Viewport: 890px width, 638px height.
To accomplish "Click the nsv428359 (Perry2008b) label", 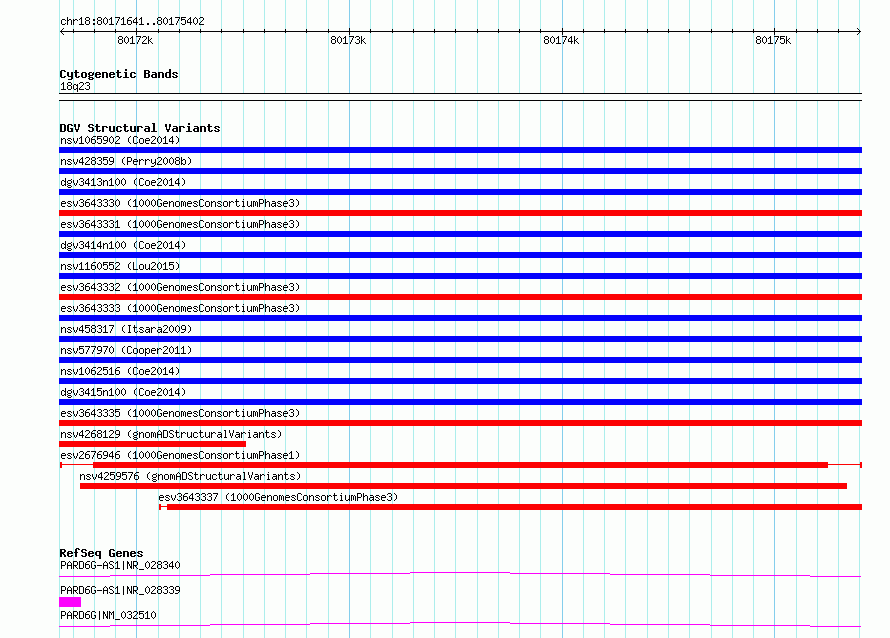I will pos(126,161).
